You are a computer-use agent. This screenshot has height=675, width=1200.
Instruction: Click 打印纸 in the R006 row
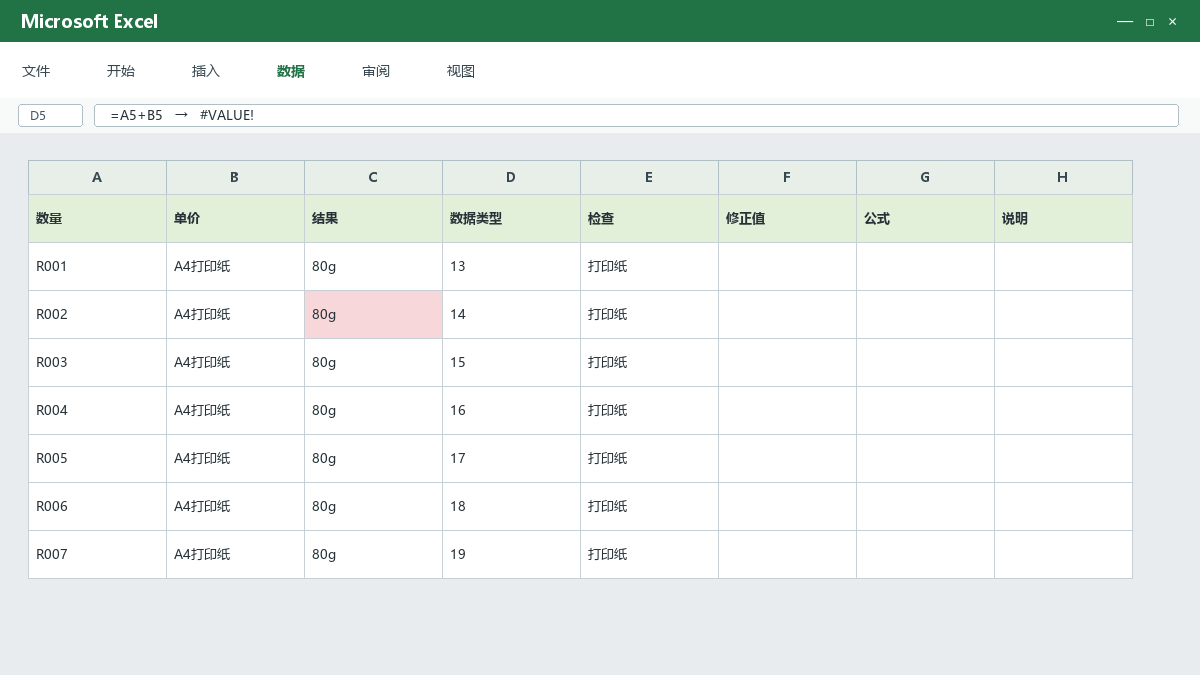pos(649,506)
